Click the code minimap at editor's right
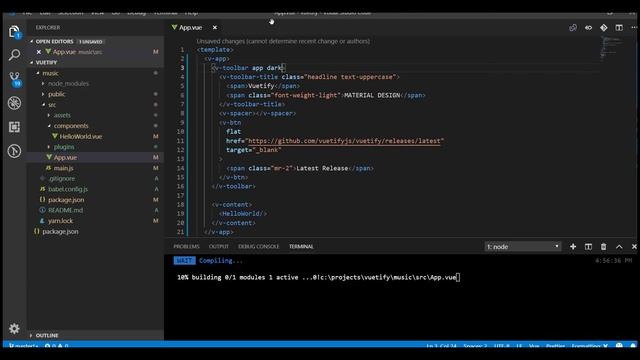This screenshot has height=360, width=640. pos(611,47)
